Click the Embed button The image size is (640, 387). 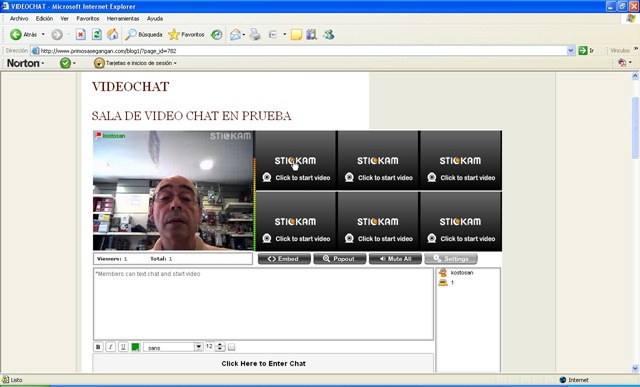[x=284, y=259]
